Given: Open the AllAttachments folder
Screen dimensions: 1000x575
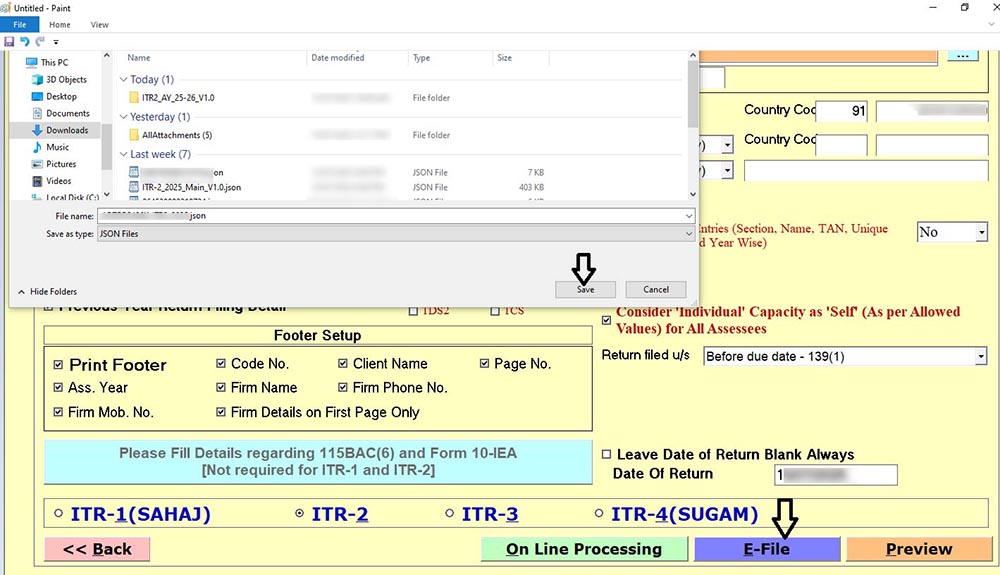Looking at the screenshot, I should click(x=176, y=135).
